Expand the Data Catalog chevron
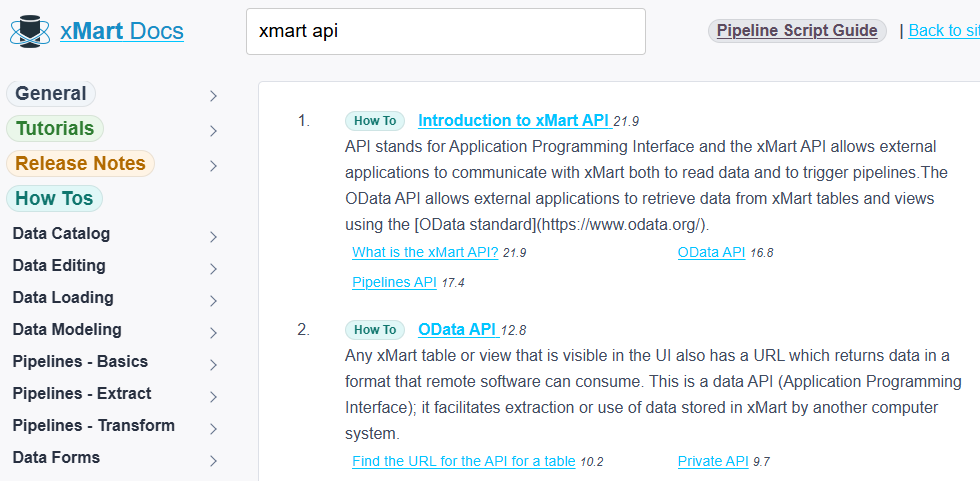980x481 pixels. click(214, 237)
